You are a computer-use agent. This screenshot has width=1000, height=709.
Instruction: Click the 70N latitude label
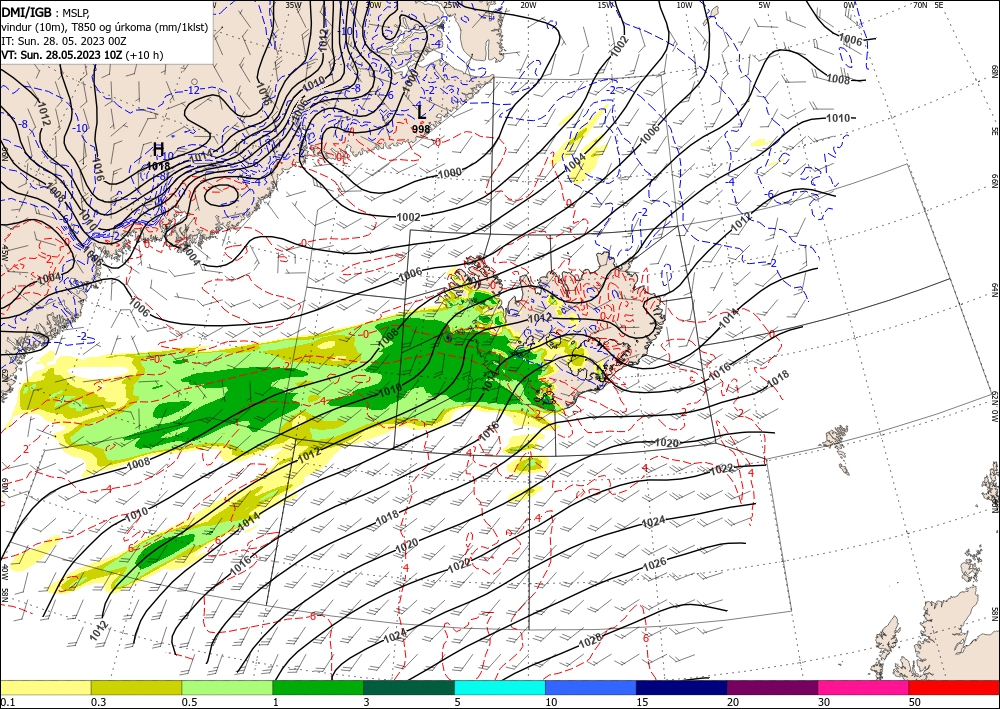coord(919,4)
